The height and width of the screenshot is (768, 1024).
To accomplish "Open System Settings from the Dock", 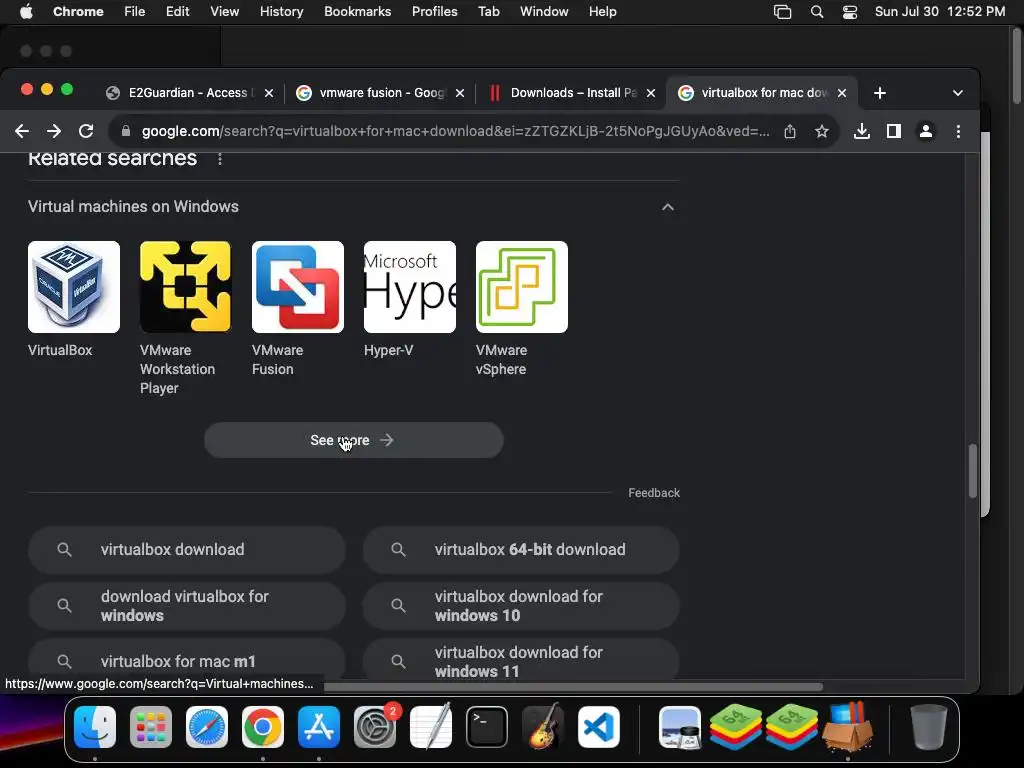I will [x=375, y=727].
